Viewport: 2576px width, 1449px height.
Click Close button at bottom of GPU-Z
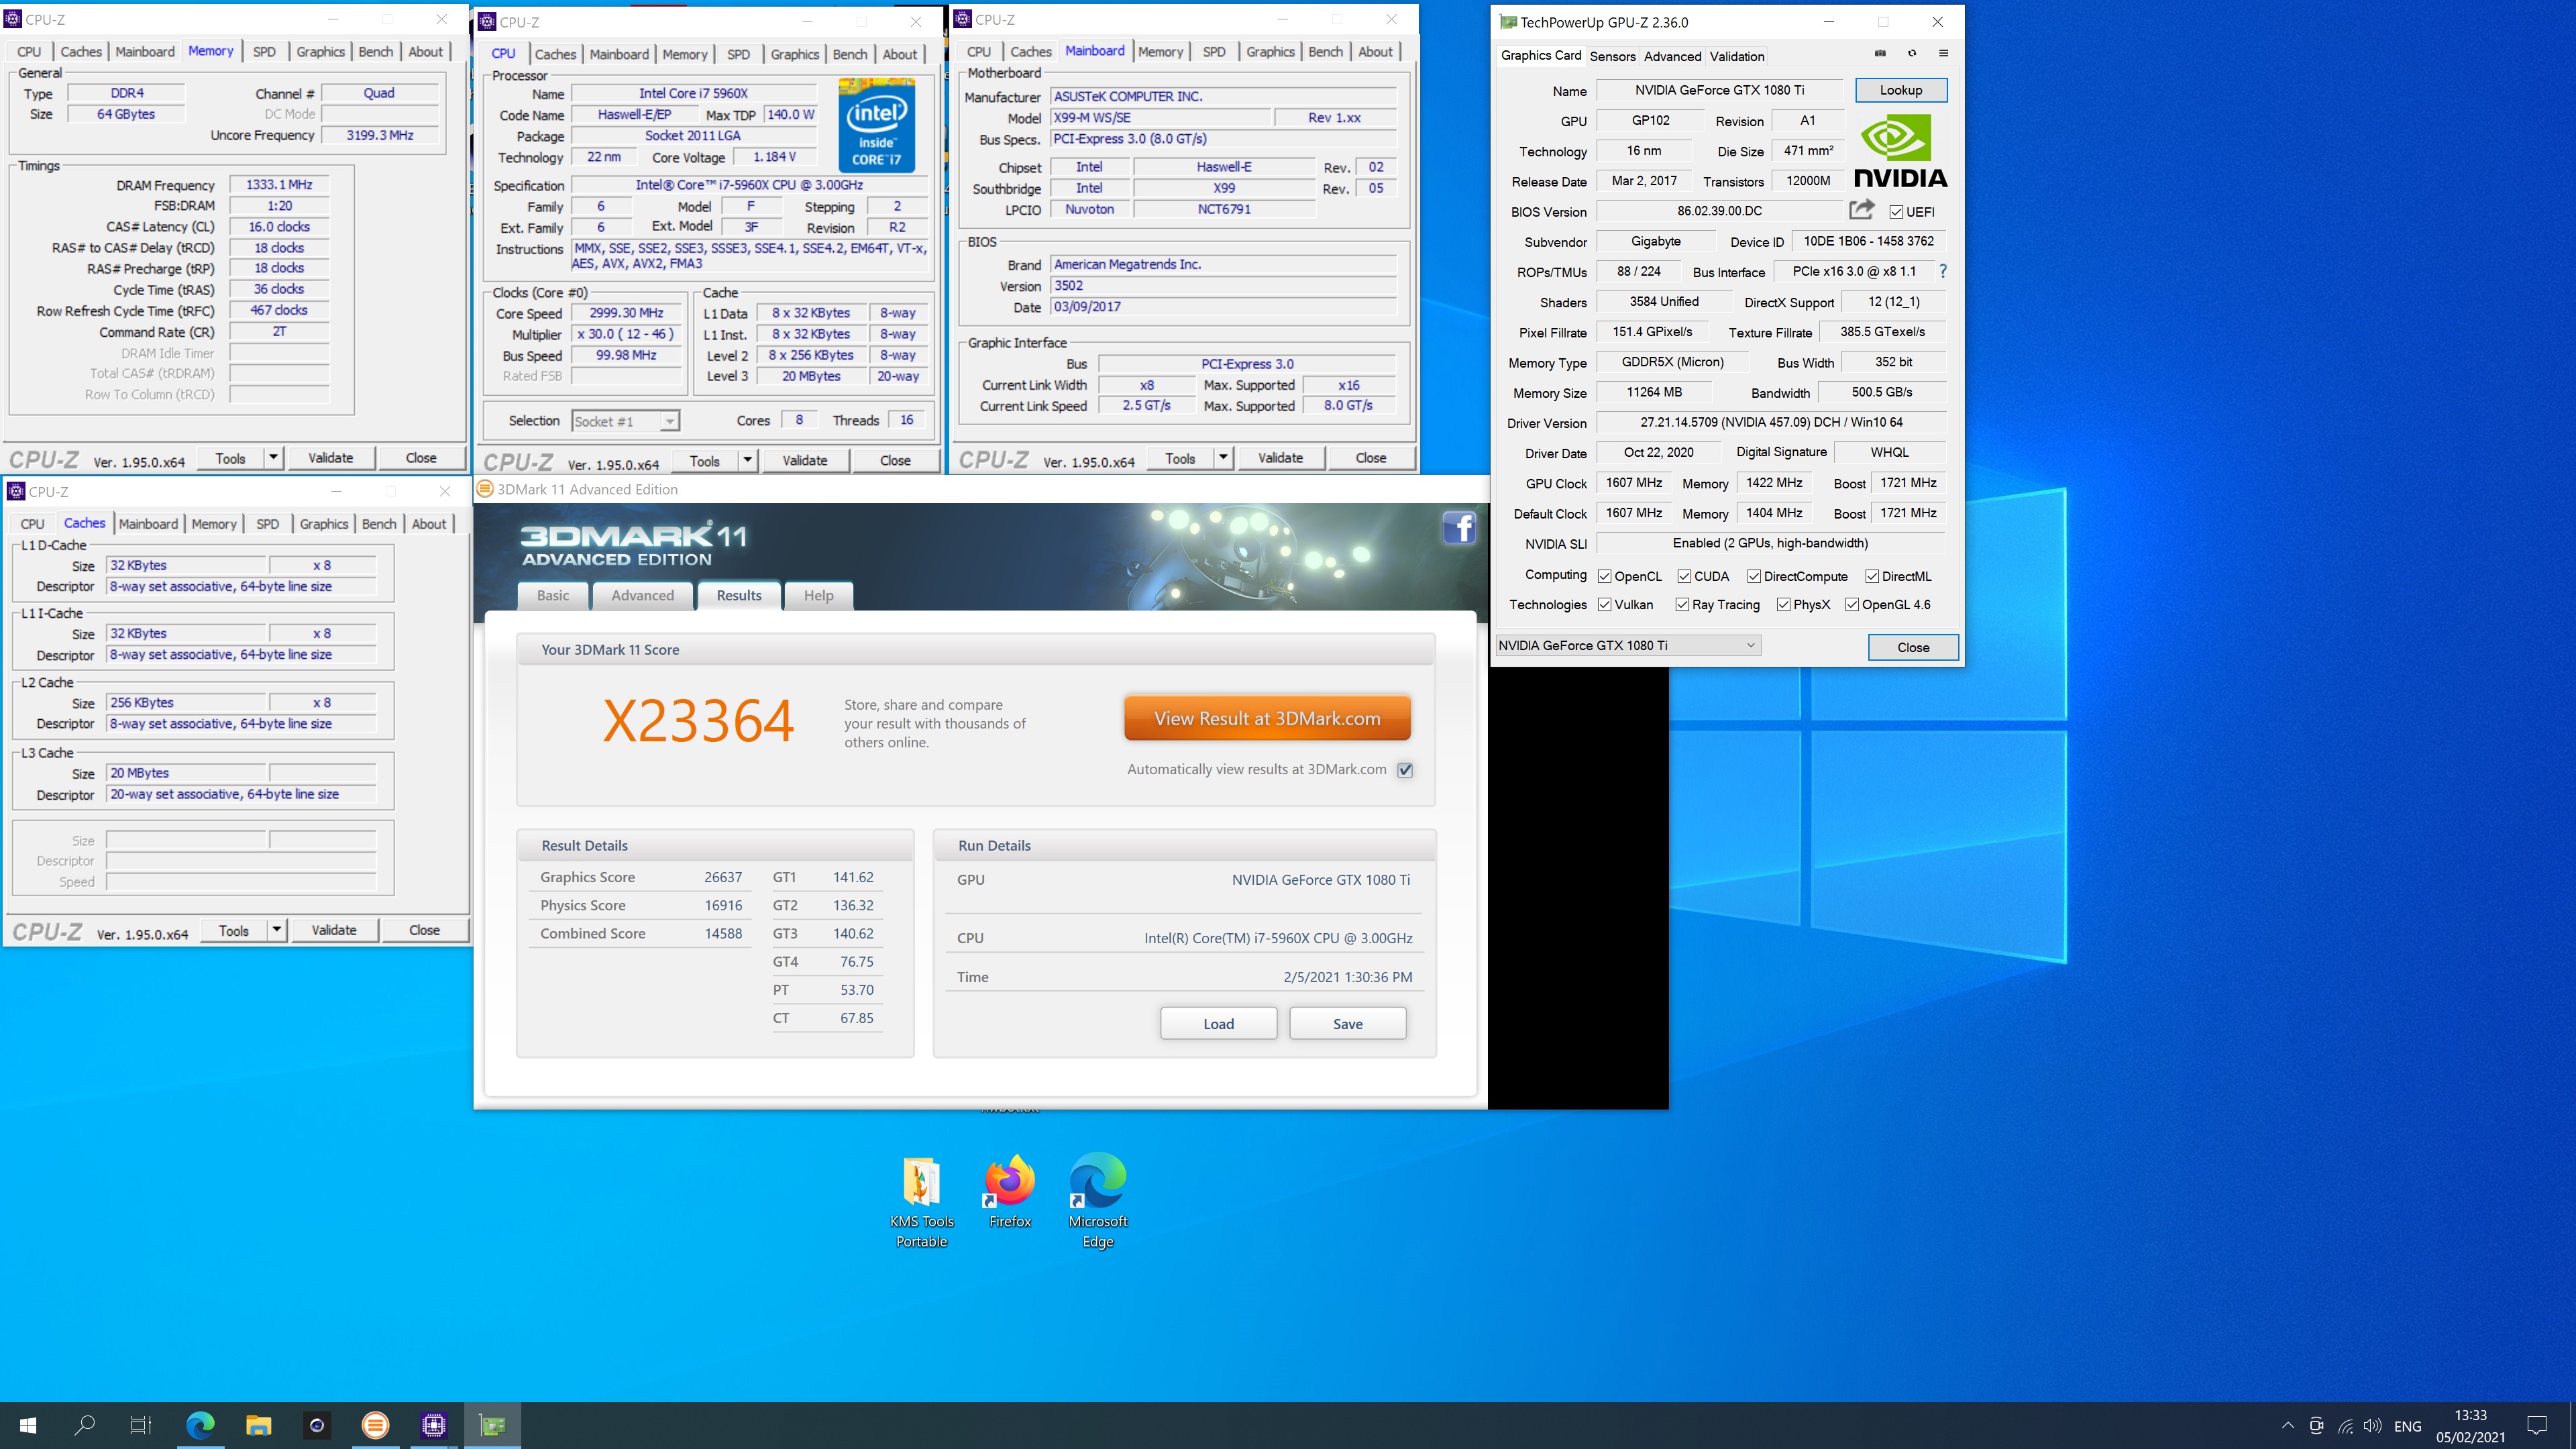pyautogui.click(x=1913, y=646)
